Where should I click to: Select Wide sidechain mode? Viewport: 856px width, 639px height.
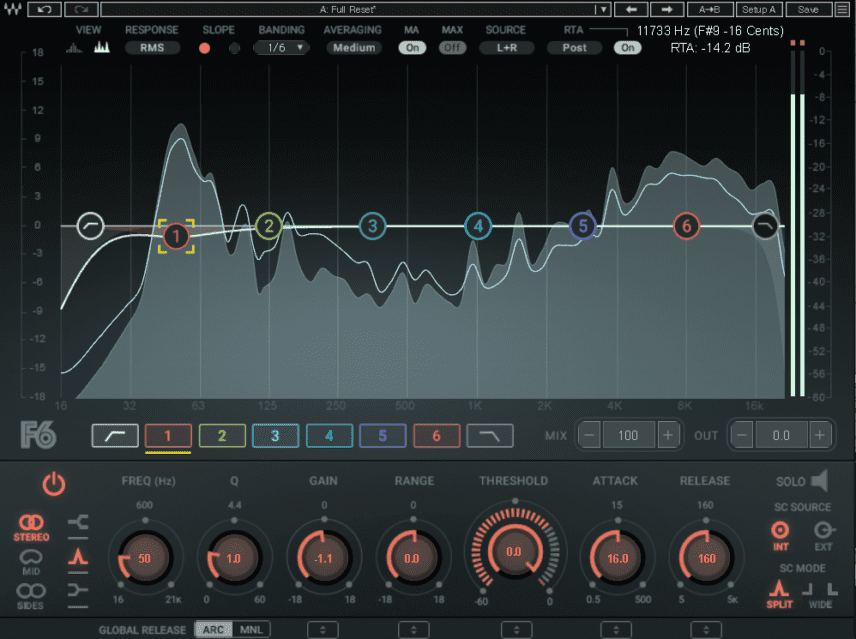tap(821, 594)
